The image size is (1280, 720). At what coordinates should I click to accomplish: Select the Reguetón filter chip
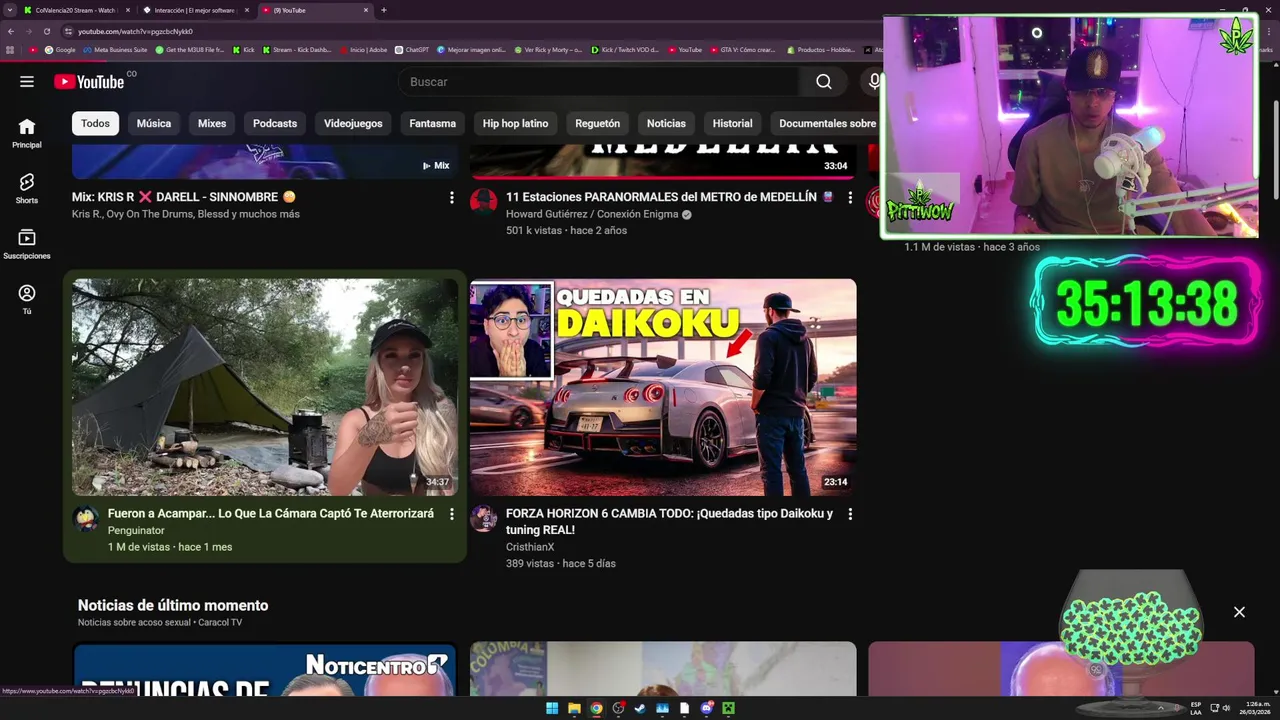[598, 124]
